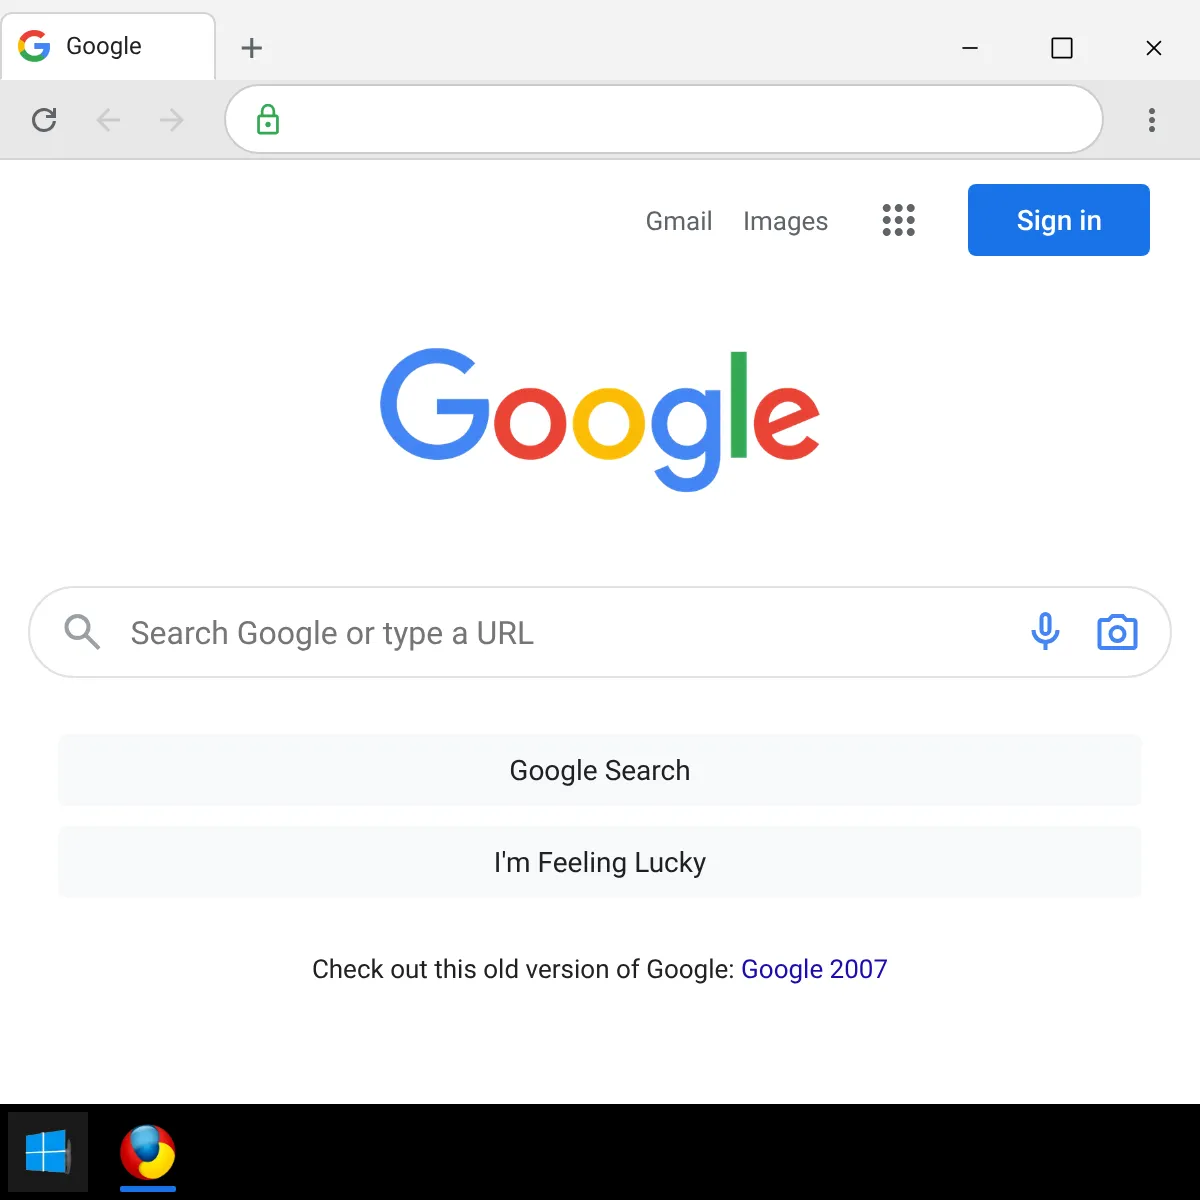
Task: Go forward using the forward arrow
Action: (x=172, y=120)
